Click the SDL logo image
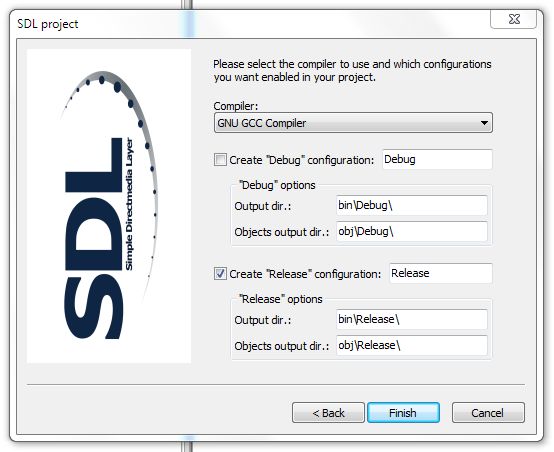The width and height of the screenshot is (554, 452). (109, 206)
